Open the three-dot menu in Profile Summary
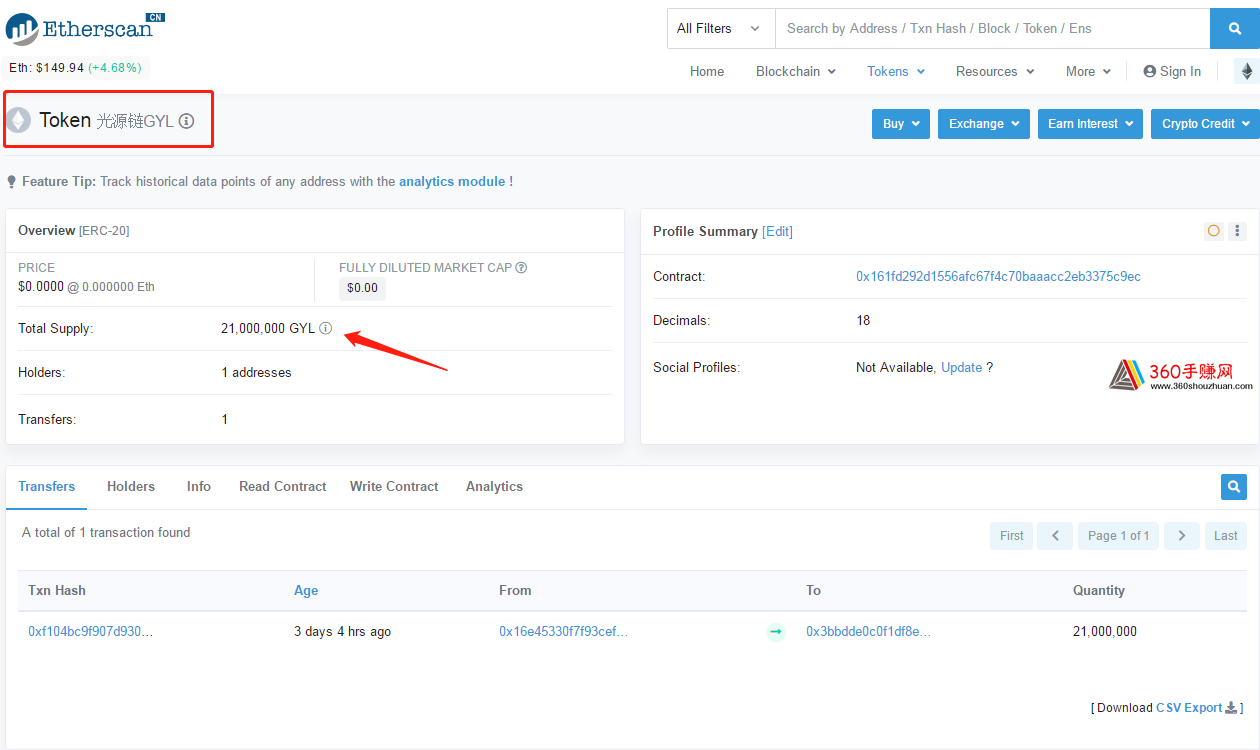 [x=1238, y=231]
